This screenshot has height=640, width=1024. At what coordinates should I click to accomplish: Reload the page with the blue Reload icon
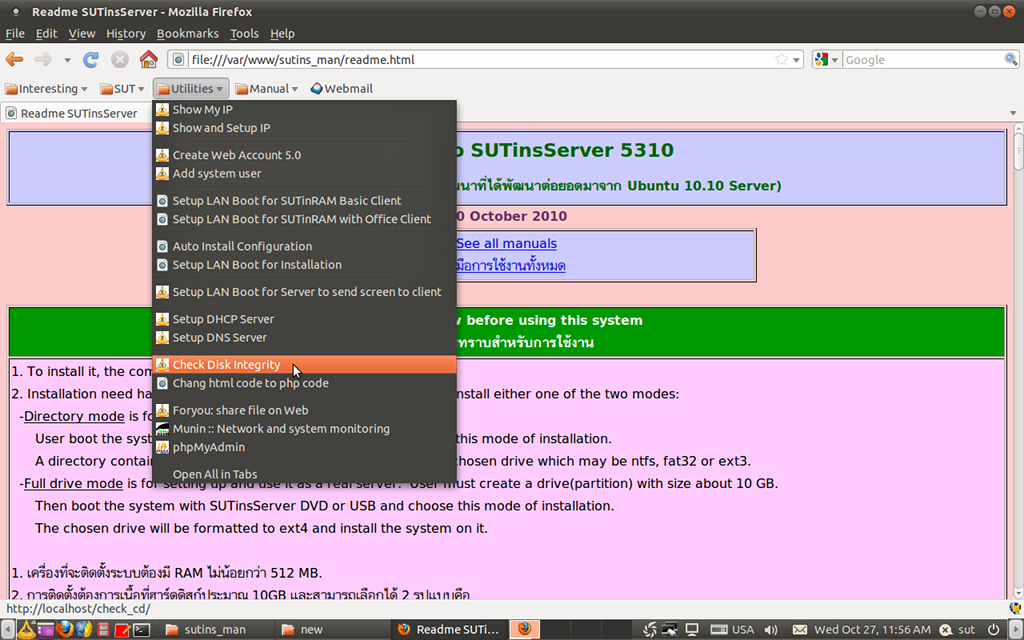91,59
